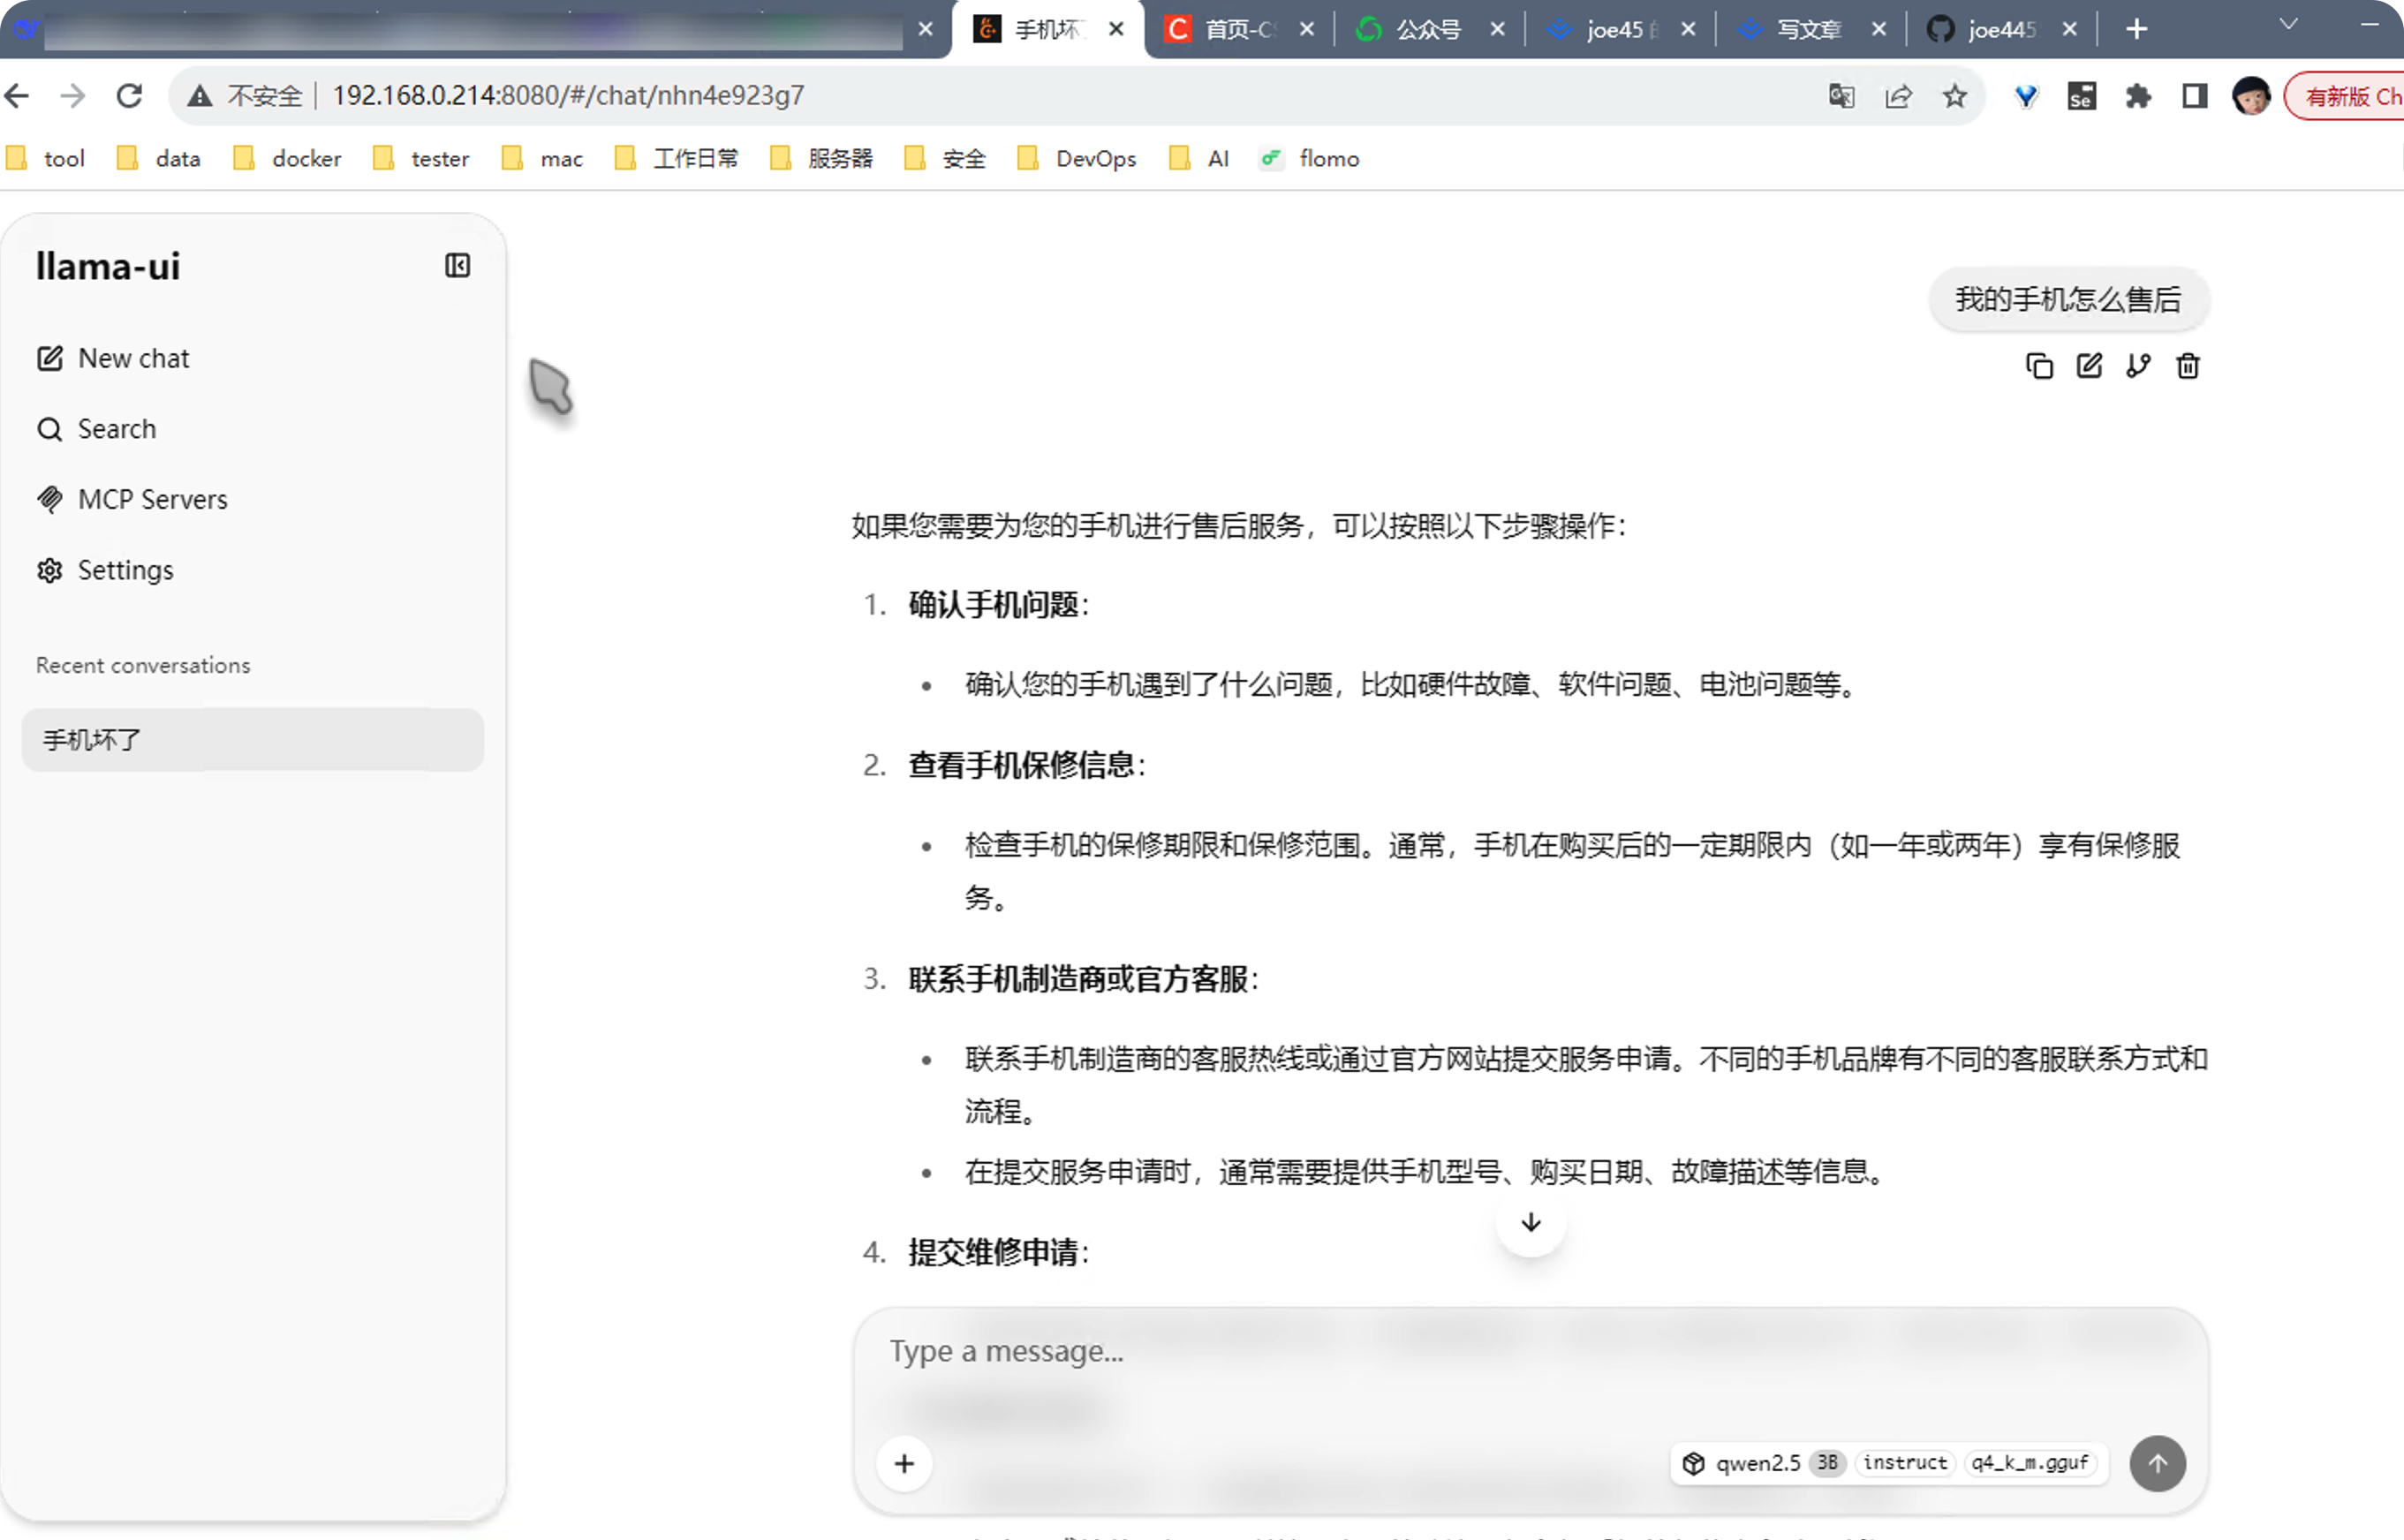Go back with browser back arrow

pos(18,96)
